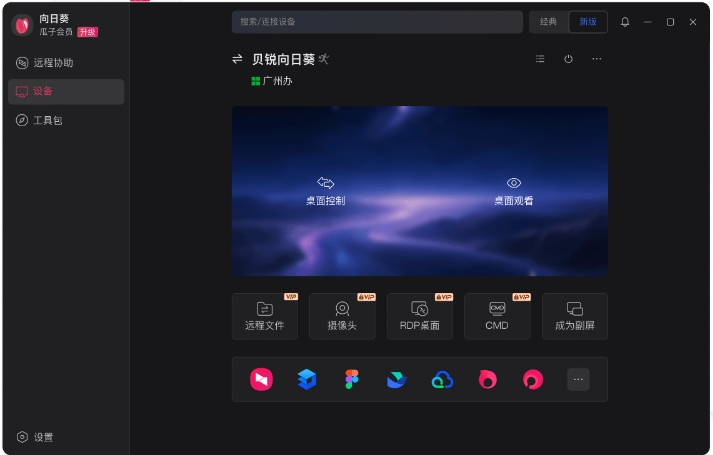713x455 pixels.
Task: Launch the pink flame app icon
Action: coord(487,380)
